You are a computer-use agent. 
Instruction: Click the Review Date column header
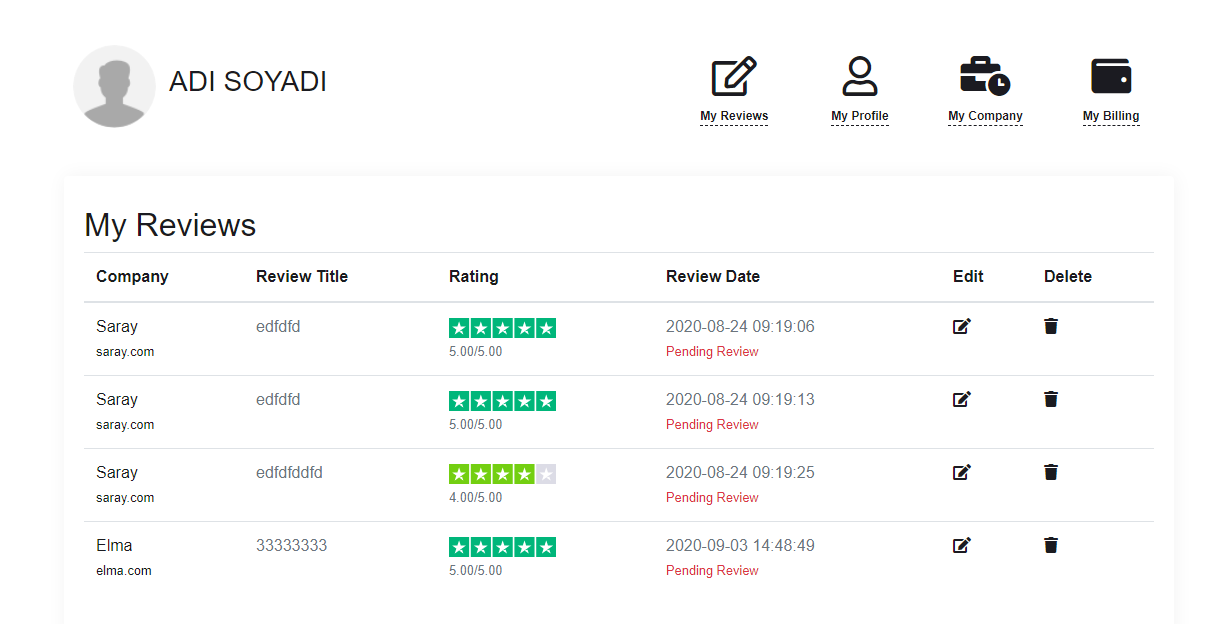[713, 277]
